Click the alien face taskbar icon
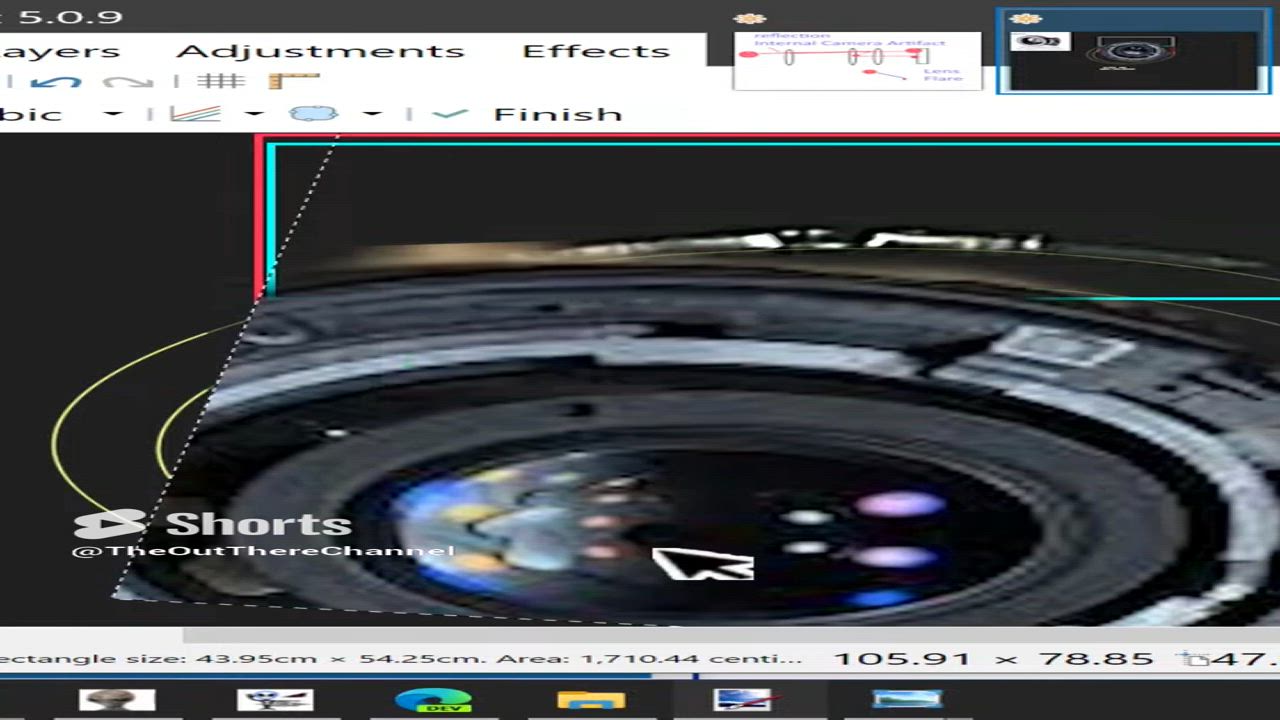Image resolution: width=1280 pixels, height=720 pixels. coord(117,701)
